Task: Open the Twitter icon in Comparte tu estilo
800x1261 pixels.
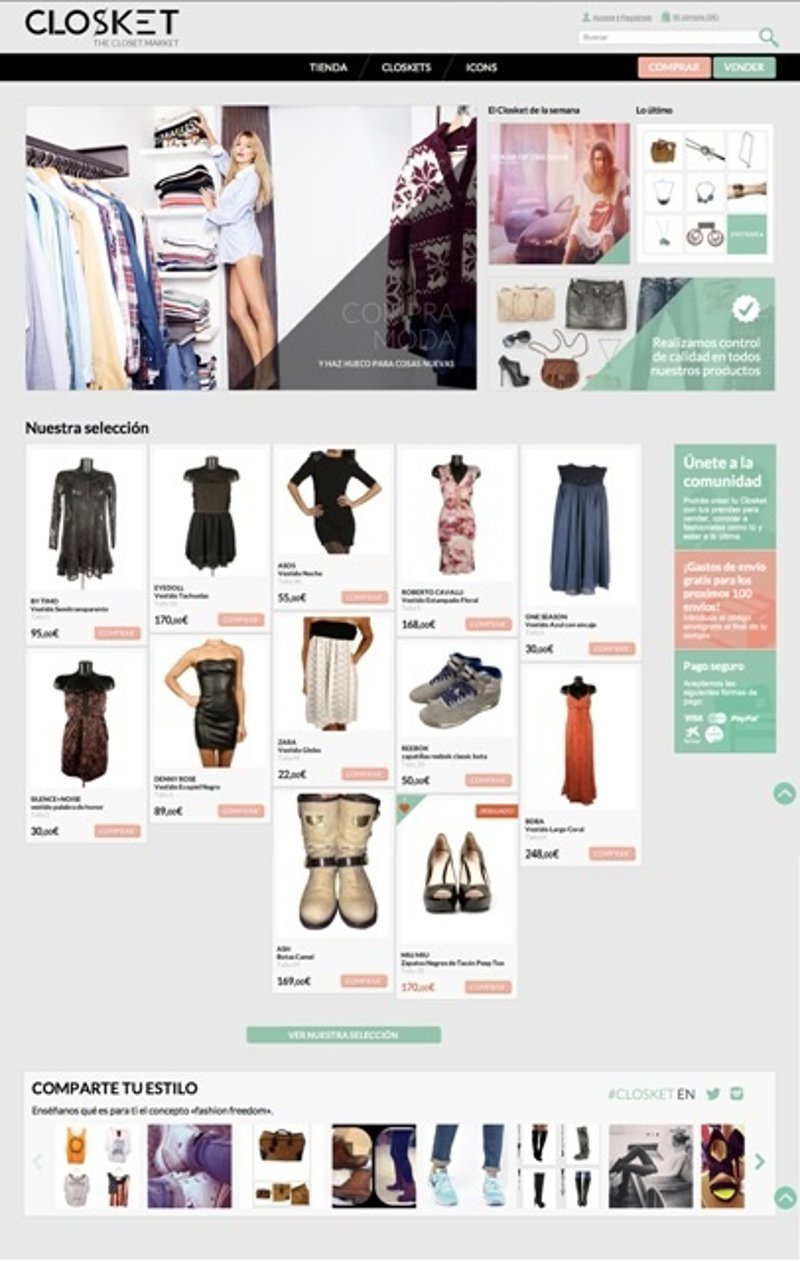Action: 713,1093
